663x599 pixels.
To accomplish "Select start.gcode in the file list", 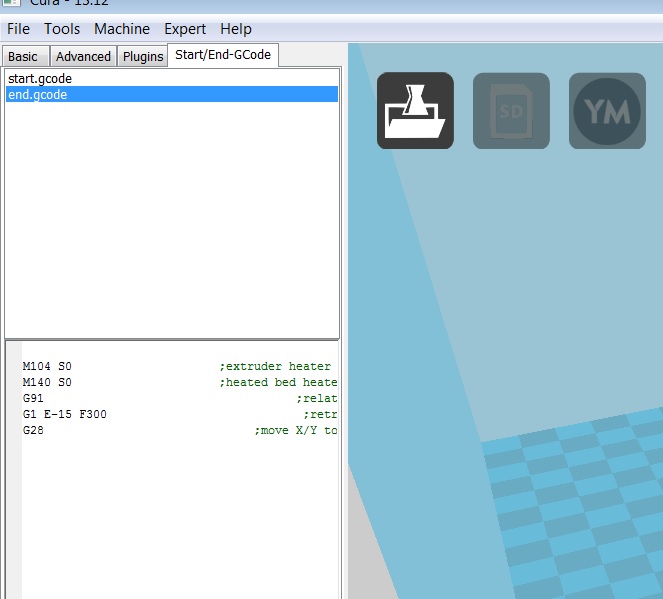I will pyautogui.click(x=40, y=78).
